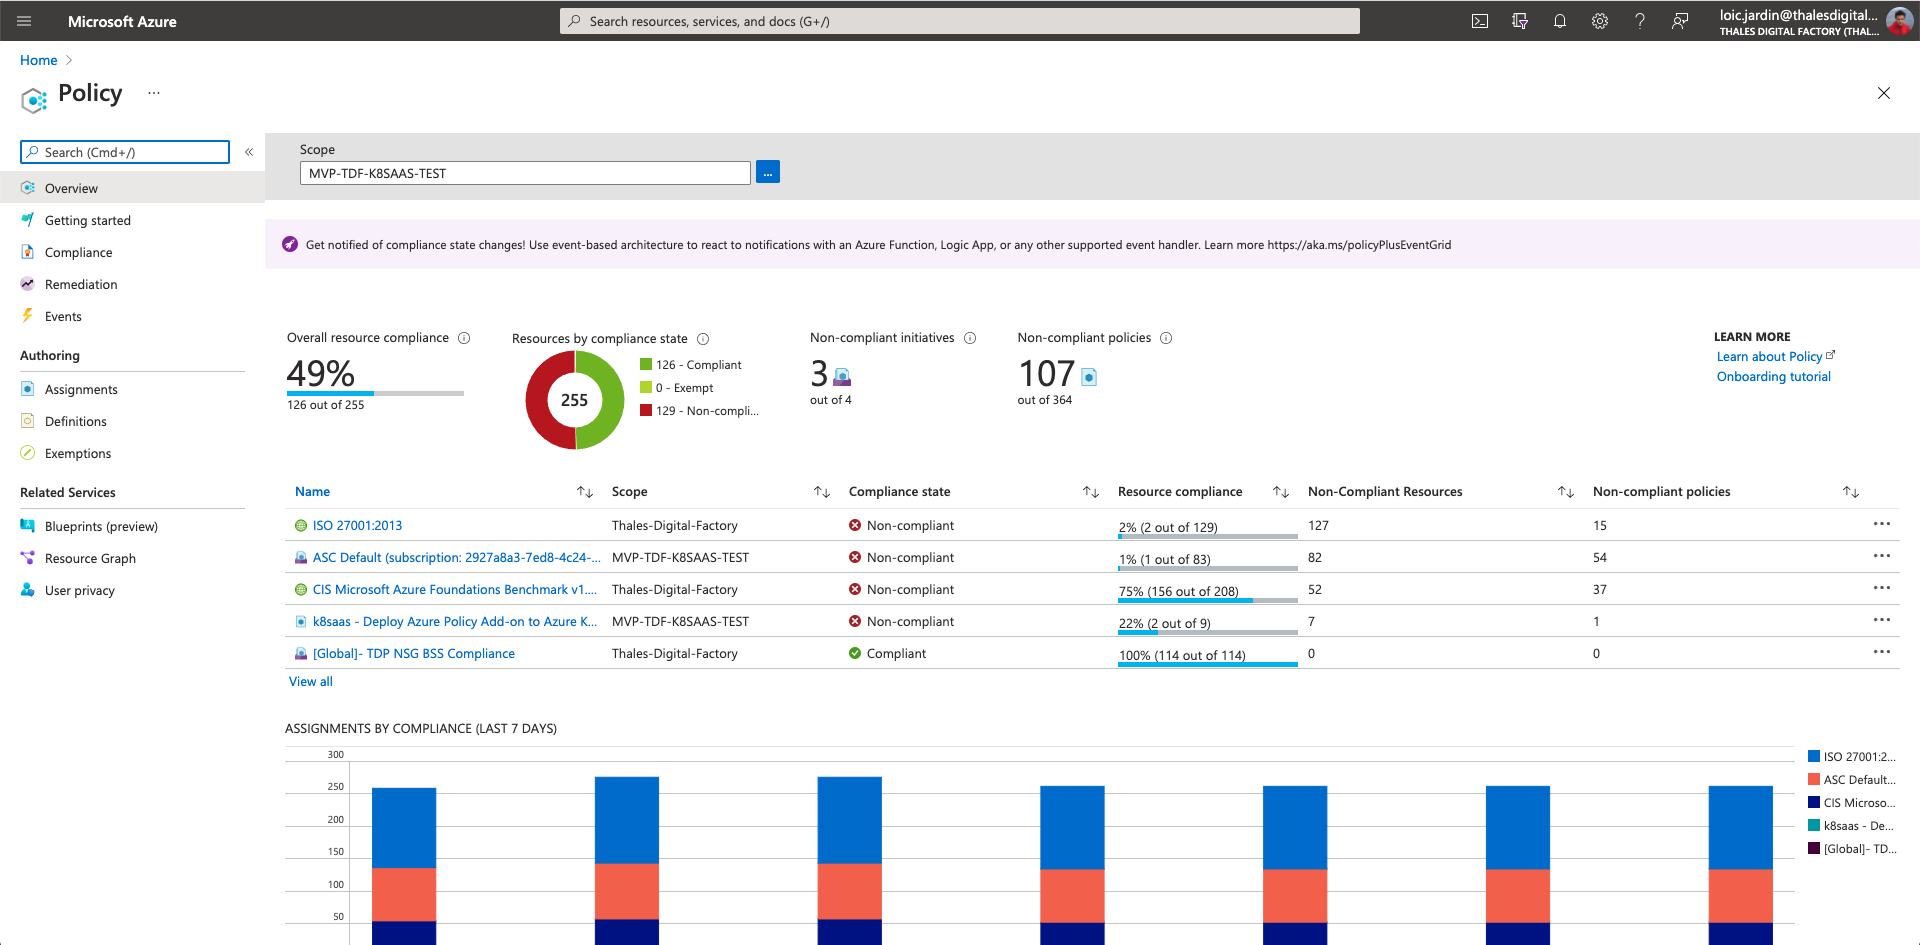The width and height of the screenshot is (1920, 945).
Task: Open ISO 27001:2013 assignment
Action: point(357,526)
